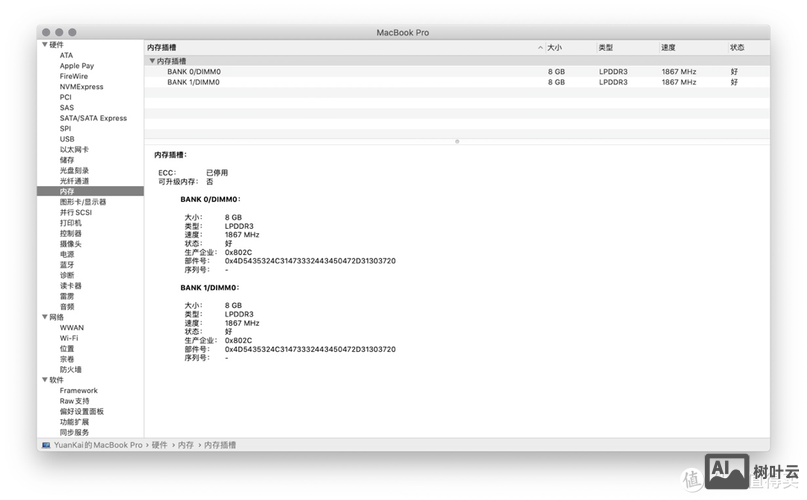
Task: Click the computer icon in path bar
Action: [x=46, y=444]
